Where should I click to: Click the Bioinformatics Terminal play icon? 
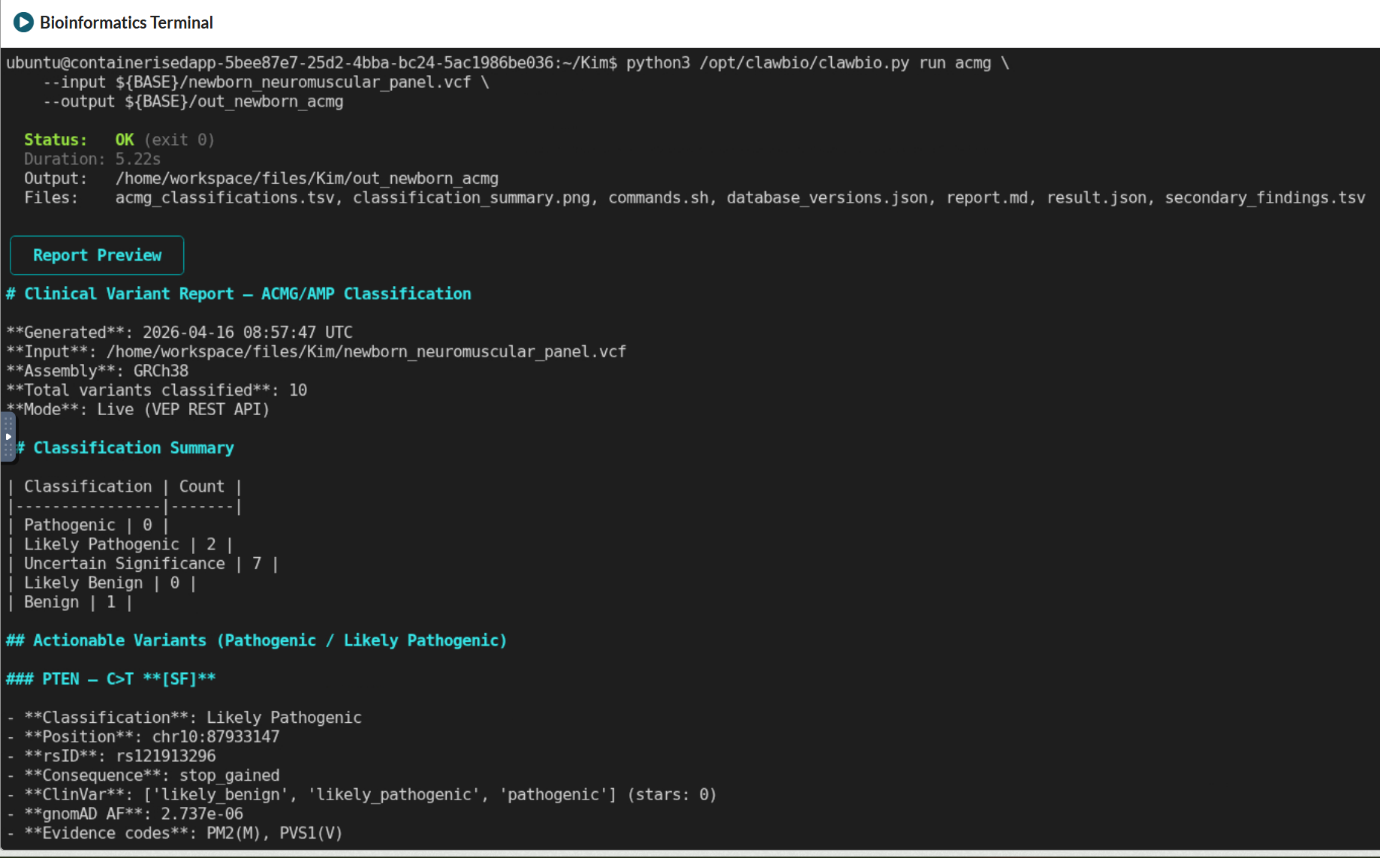pyautogui.click(x=23, y=22)
